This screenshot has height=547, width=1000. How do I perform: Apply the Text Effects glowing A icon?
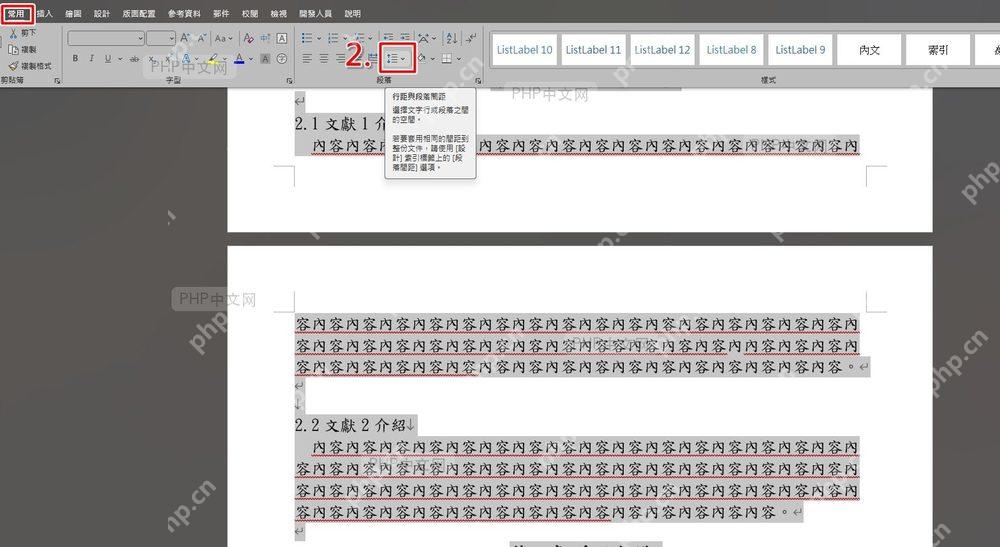(186, 59)
